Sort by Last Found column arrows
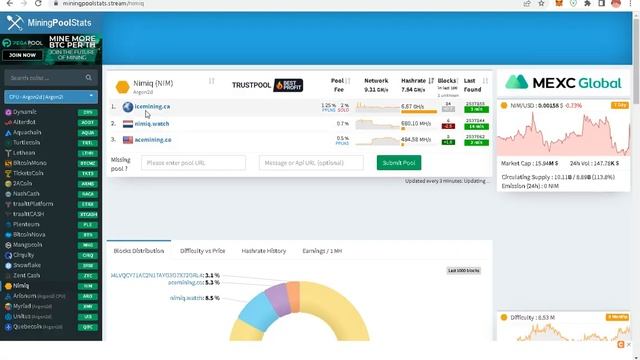Screen dimensions: 640x360 click(x=485, y=81)
